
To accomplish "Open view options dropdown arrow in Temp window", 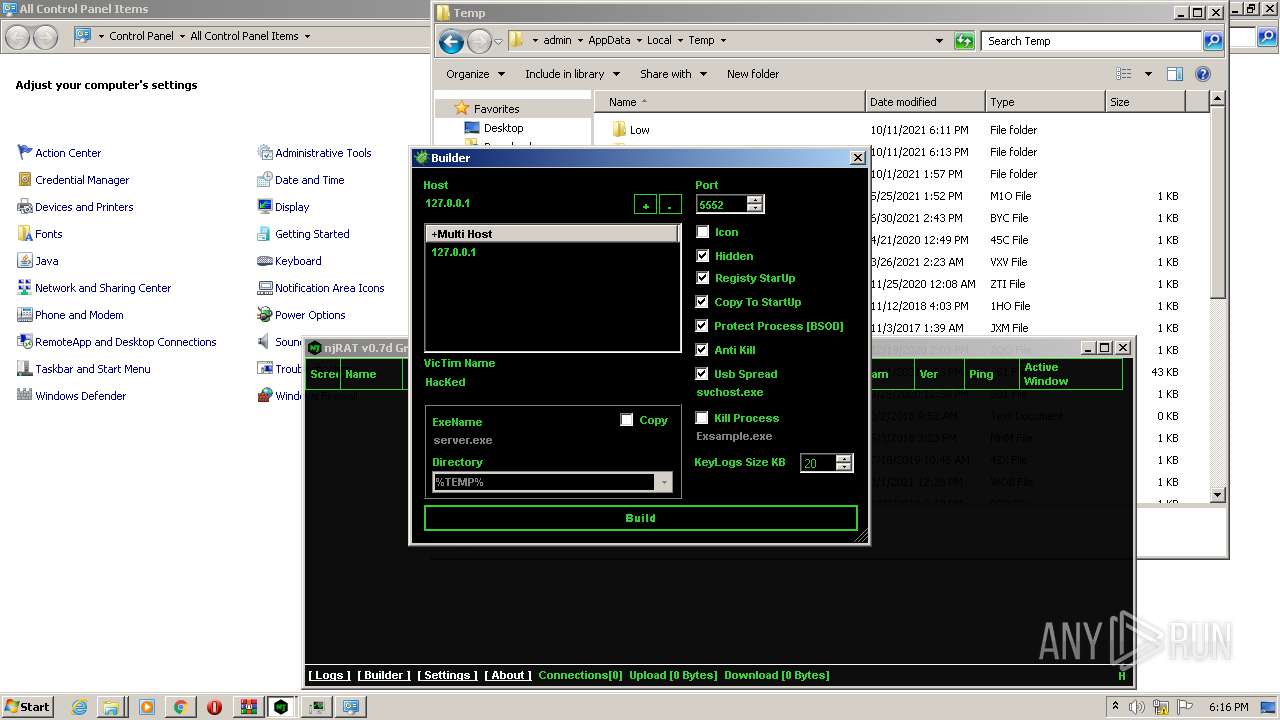I will [1148, 74].
